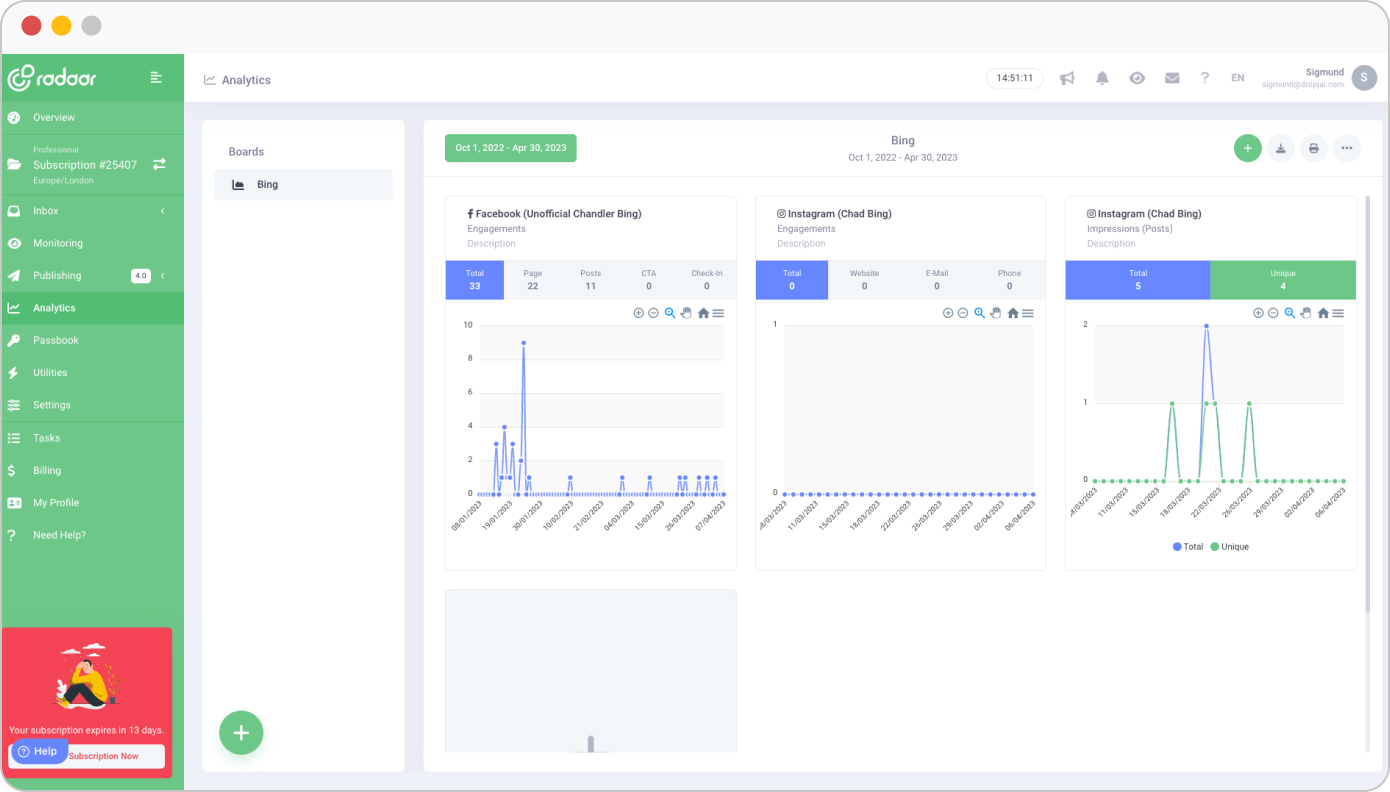
Task: Click the Radaar logo
Action: pos(52,77)
